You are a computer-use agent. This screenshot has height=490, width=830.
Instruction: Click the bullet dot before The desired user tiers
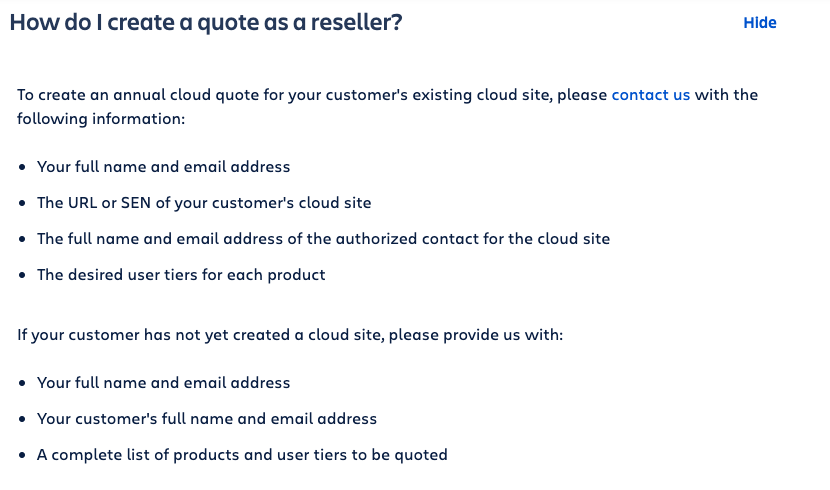(x=22, y=275)
